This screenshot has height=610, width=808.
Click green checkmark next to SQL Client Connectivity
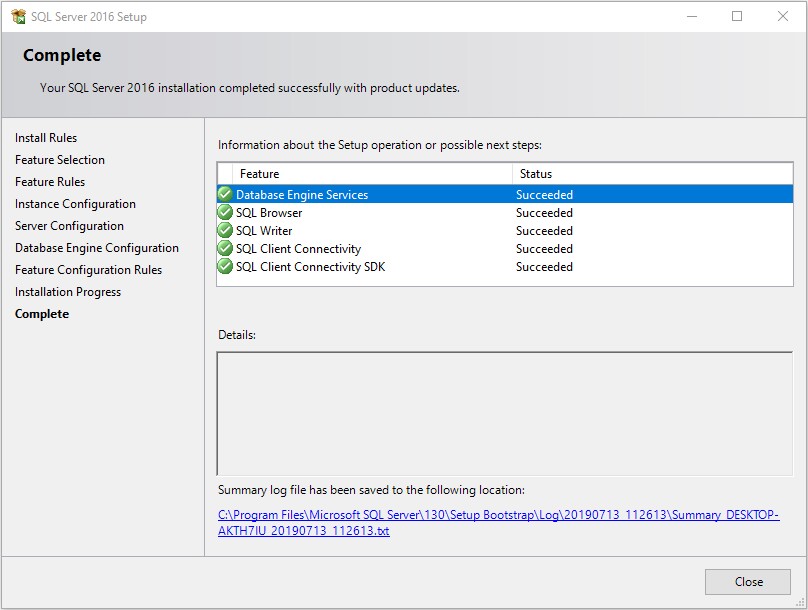(x=225, y=248)
